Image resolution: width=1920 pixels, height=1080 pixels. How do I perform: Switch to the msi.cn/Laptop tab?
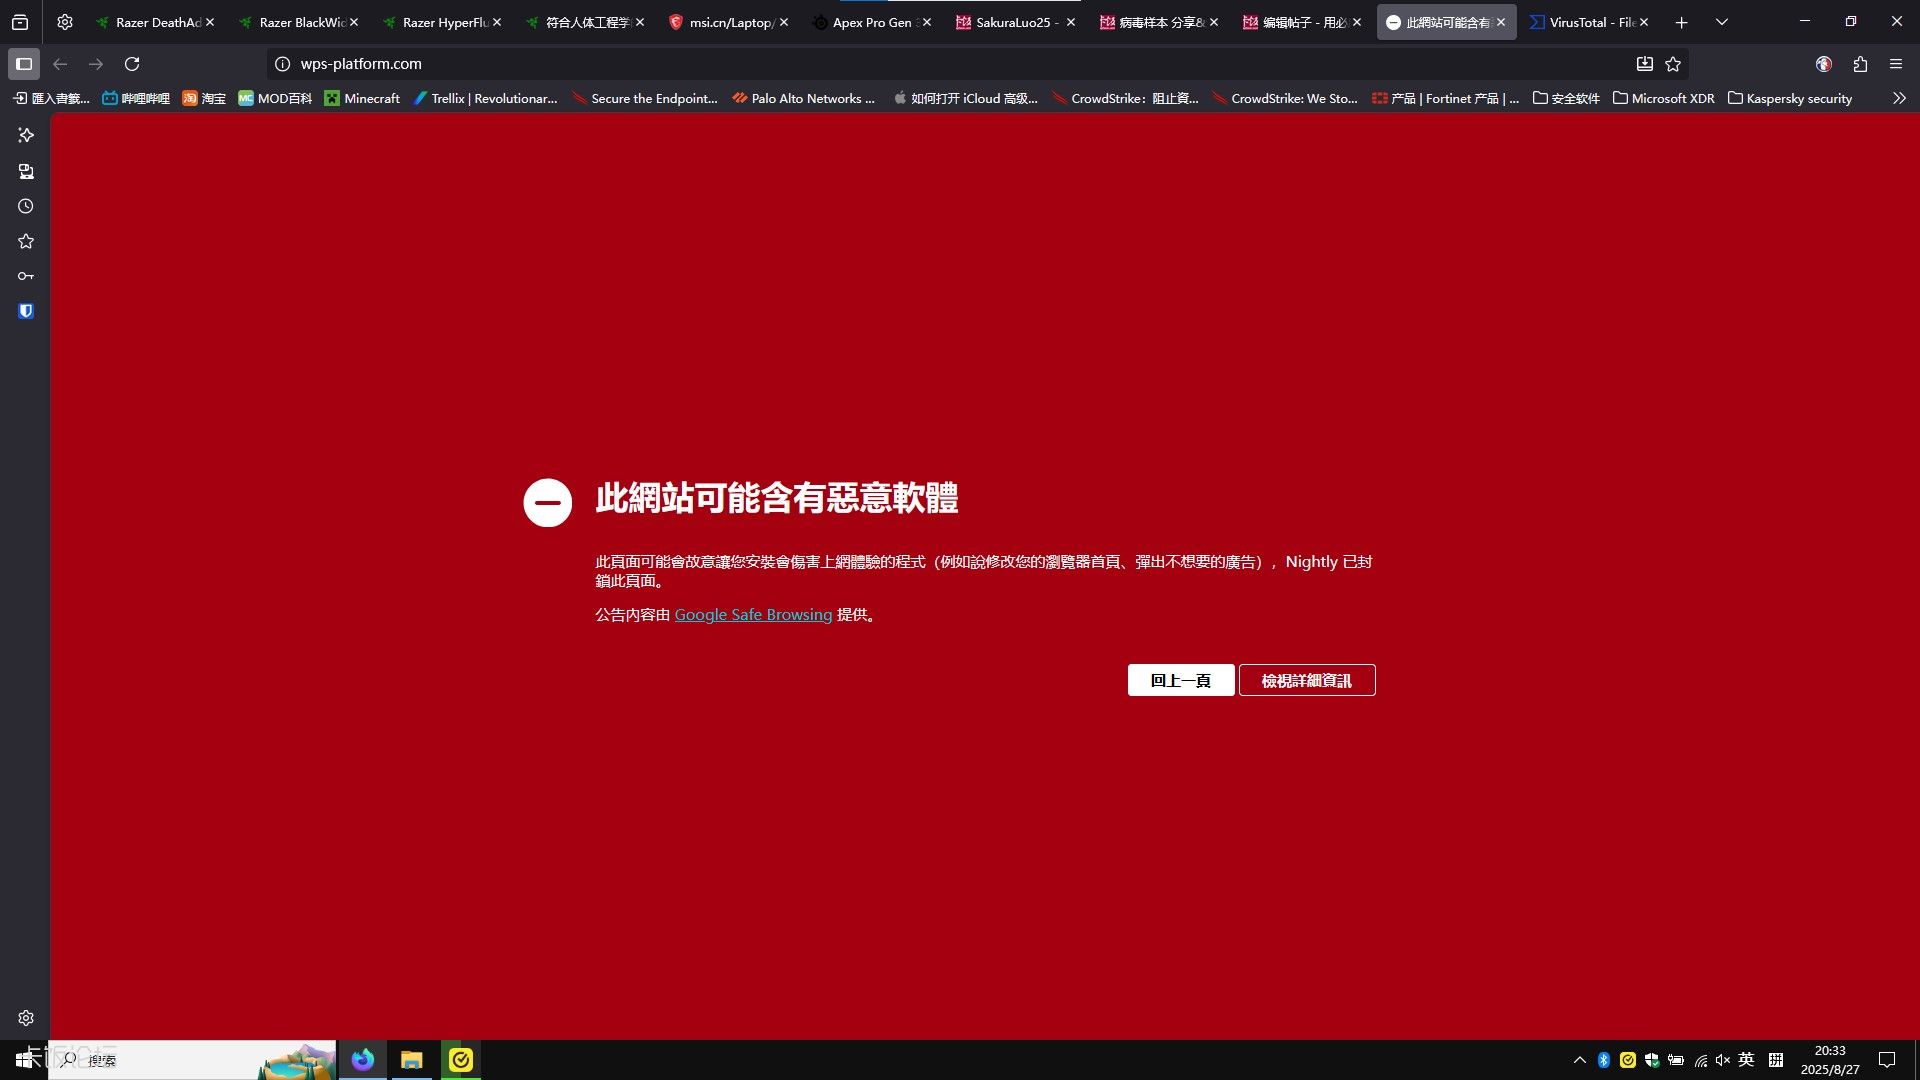725,22
